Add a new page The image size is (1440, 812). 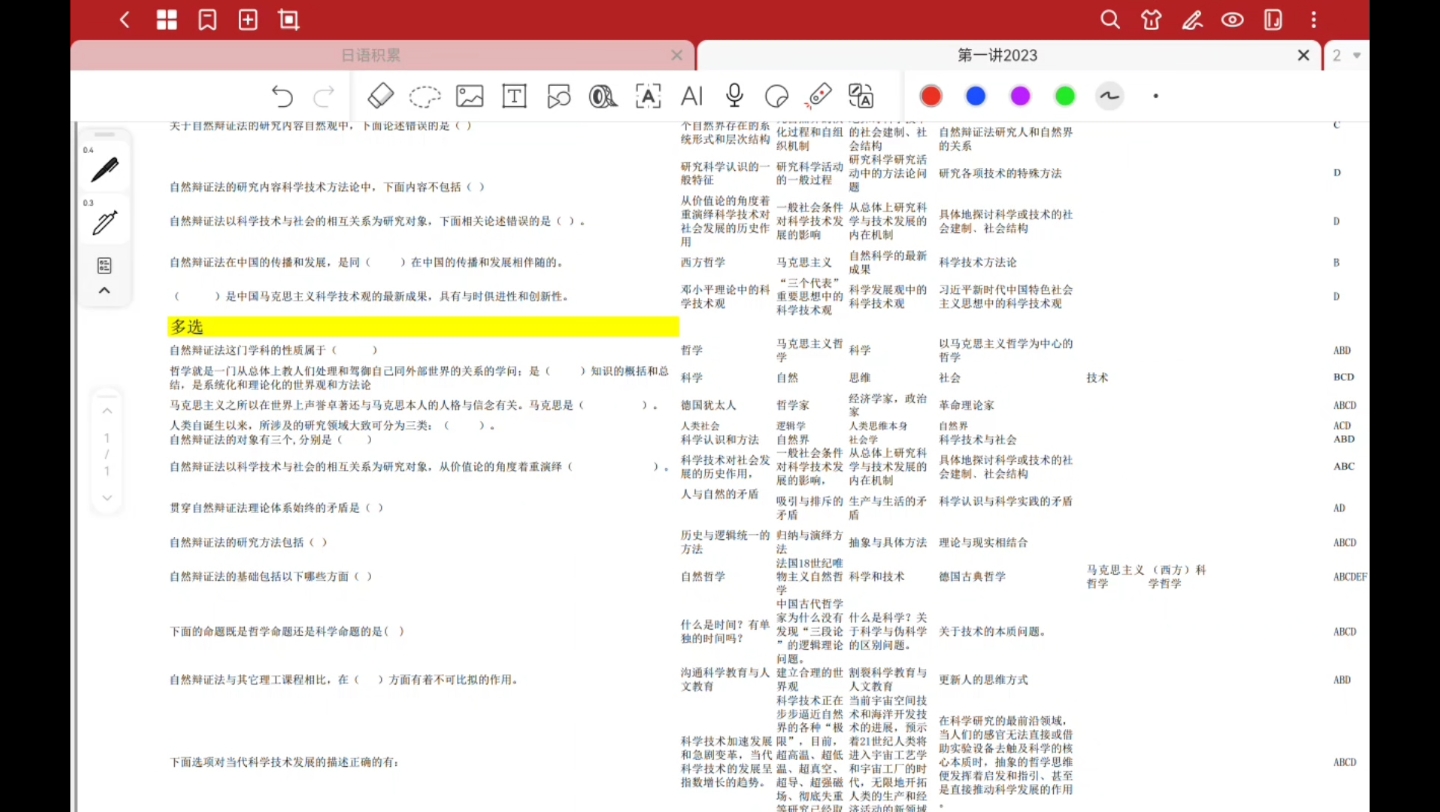[248, 20]
